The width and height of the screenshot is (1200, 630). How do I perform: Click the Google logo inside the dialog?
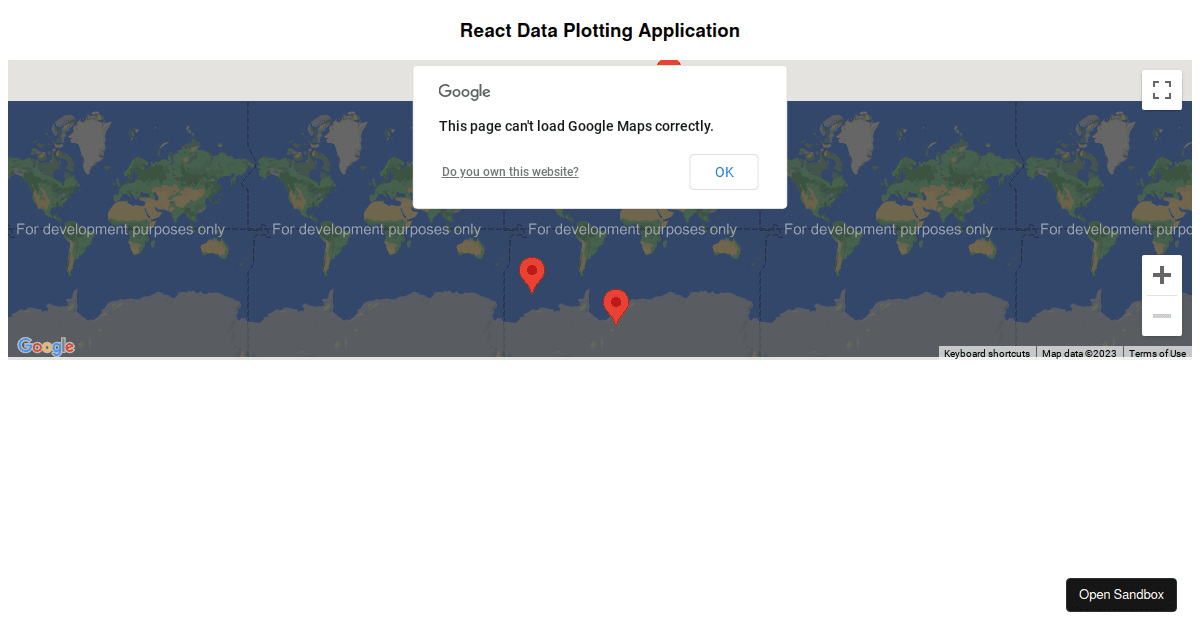click(x=463, y=91)
